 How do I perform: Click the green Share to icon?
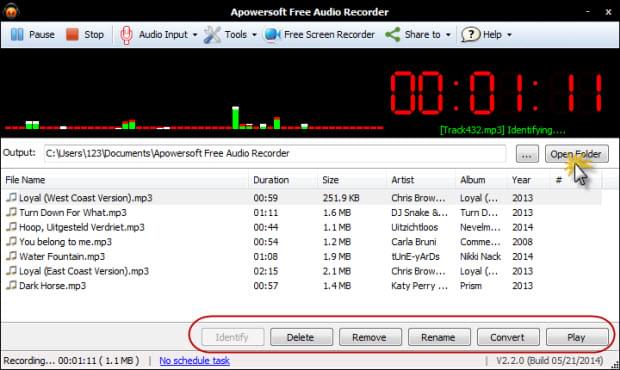[x=393, y=35]
